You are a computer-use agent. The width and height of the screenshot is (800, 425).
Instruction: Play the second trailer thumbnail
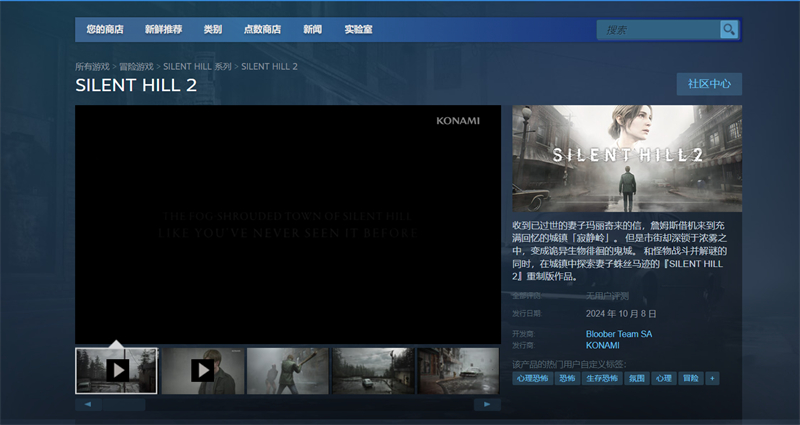click(x=203, y=370)
